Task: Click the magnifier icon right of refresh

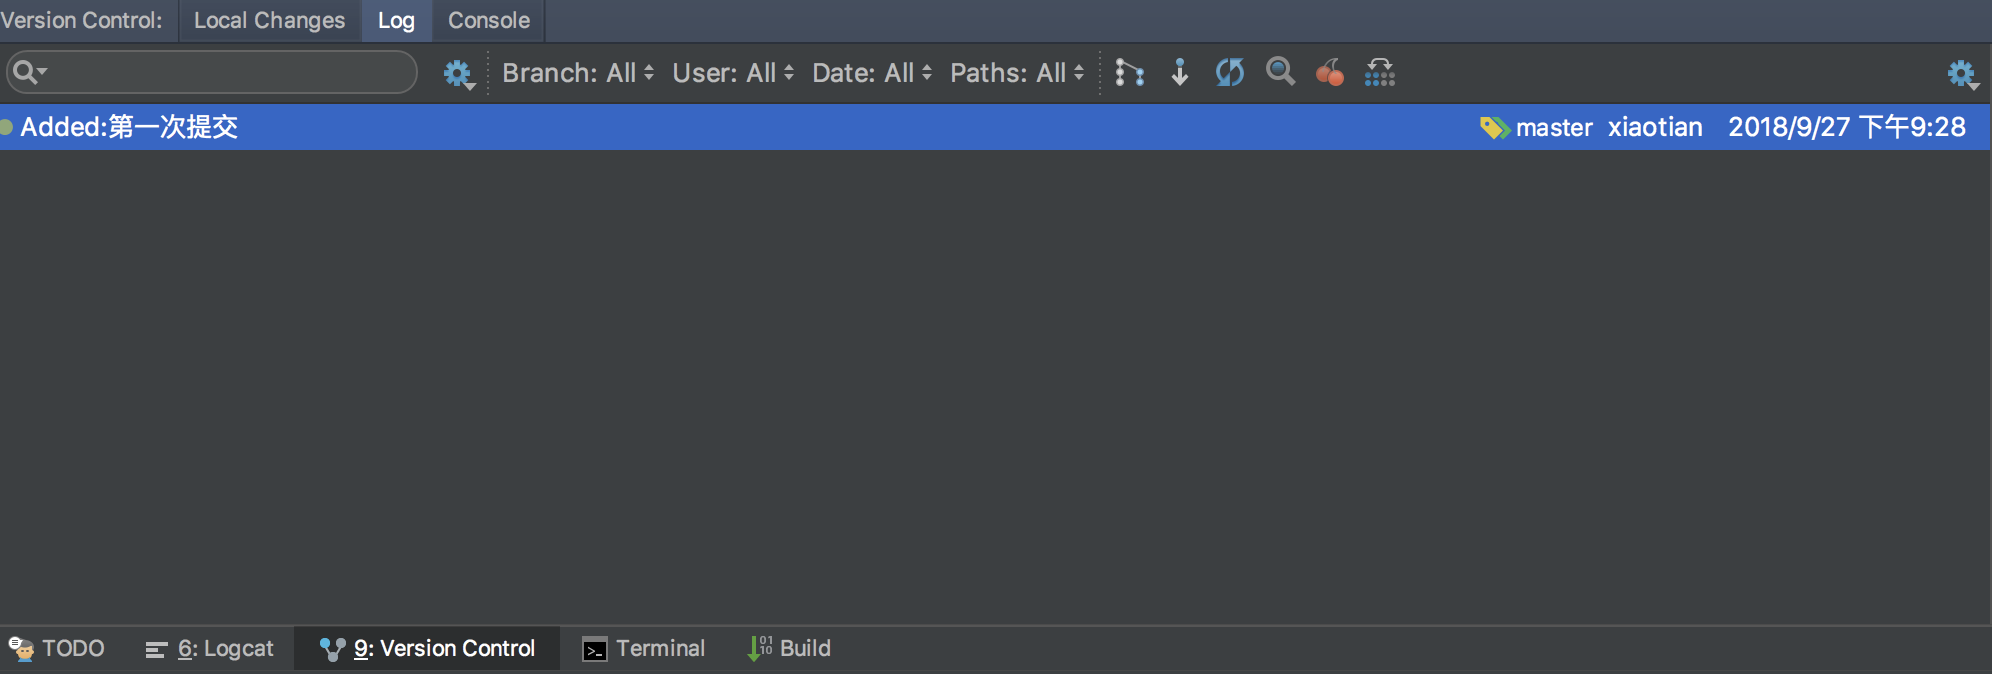Action: (x=1280, y=72)
